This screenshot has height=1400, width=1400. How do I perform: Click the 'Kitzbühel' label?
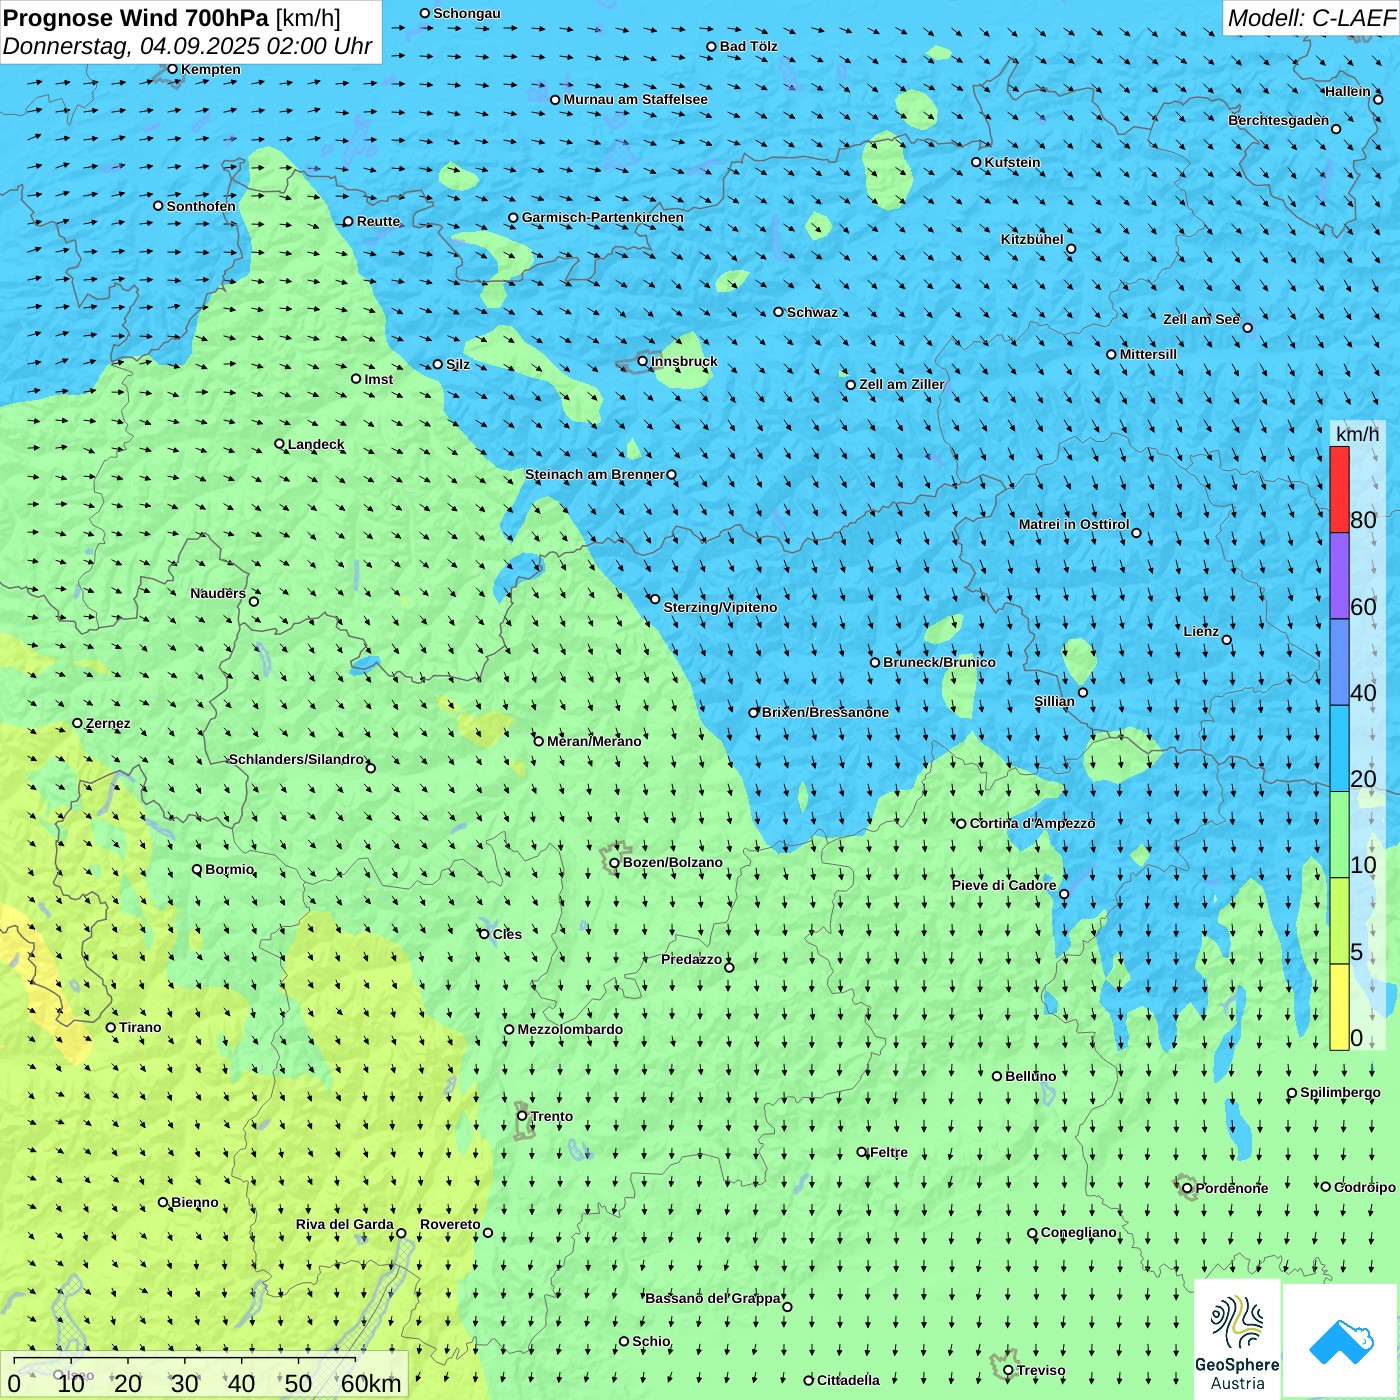(x=1032, y=239)
